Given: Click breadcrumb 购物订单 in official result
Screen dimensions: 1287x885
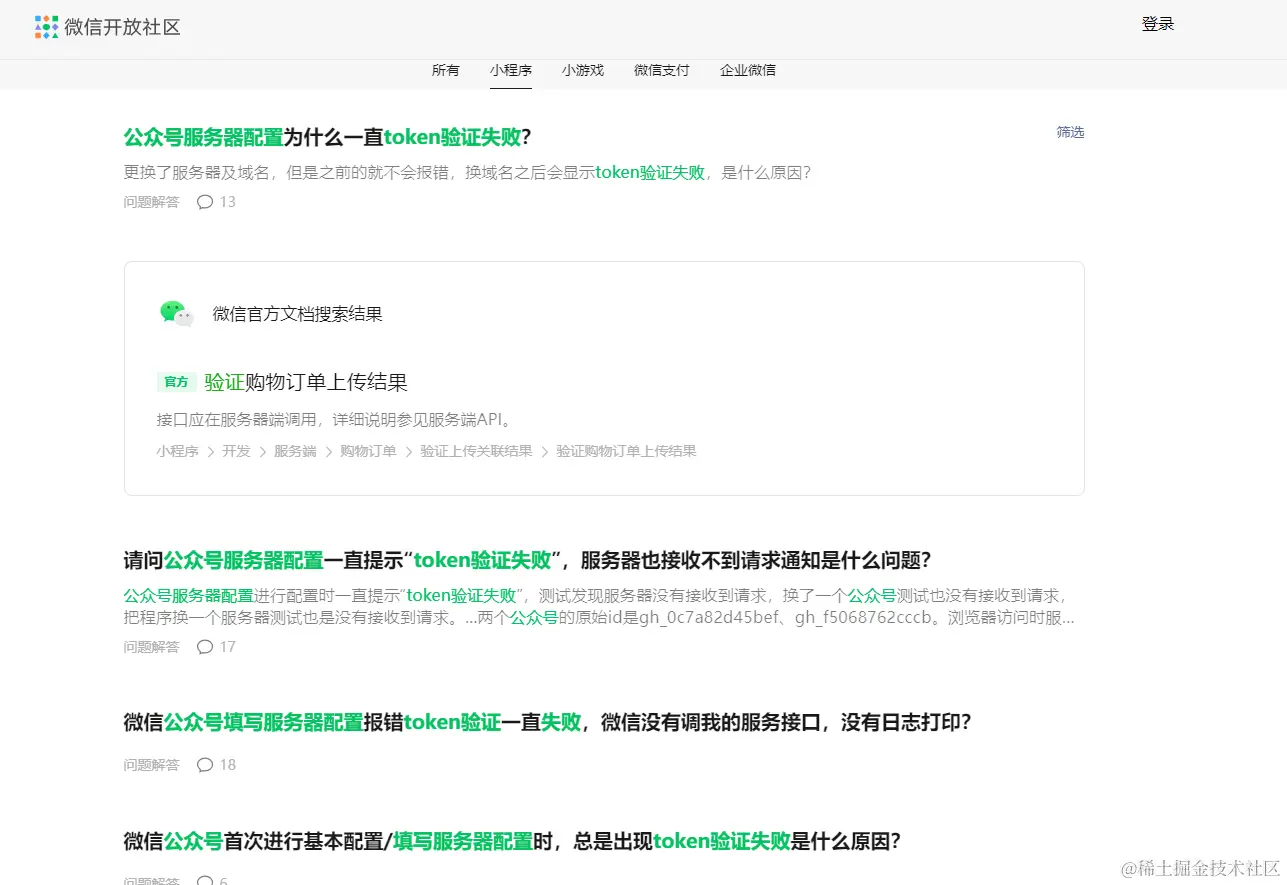Looking at the screenshot, I should pyautogui.click(x=368, y=451).
